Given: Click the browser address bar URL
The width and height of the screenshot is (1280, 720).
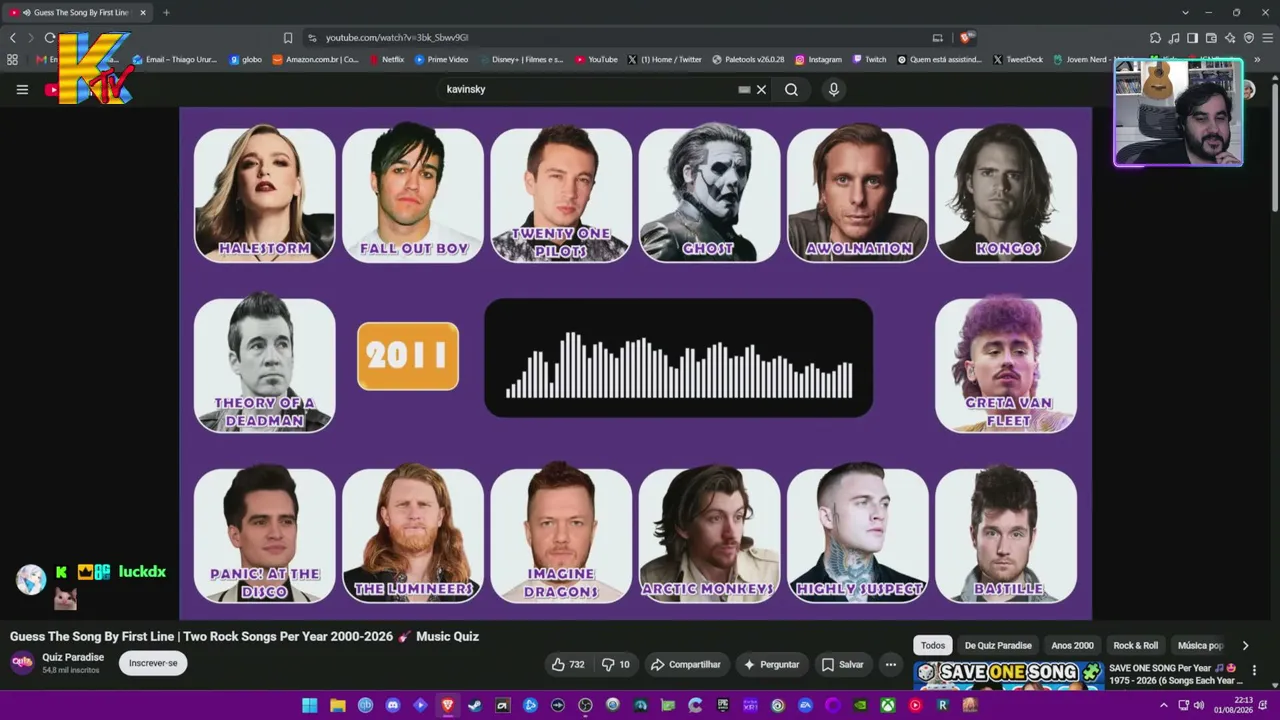Looking at the screenshot, I should coord(397,38).
